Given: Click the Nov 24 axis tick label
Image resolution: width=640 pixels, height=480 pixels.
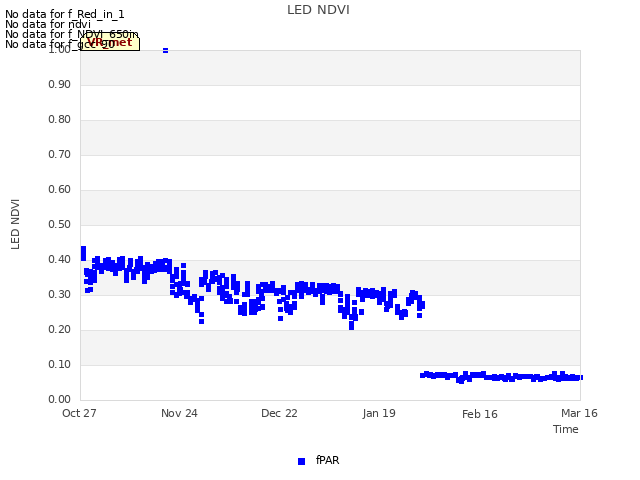Looking at the screenshot, I should [x=179, y=413].
